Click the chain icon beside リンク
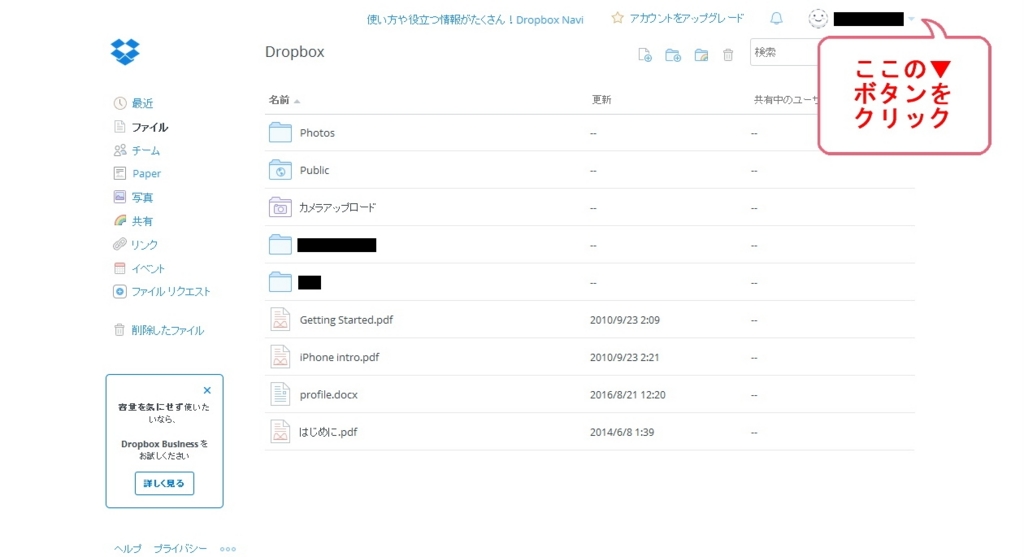The width and height of the screenshot is (1024, 557). (119, 244)
